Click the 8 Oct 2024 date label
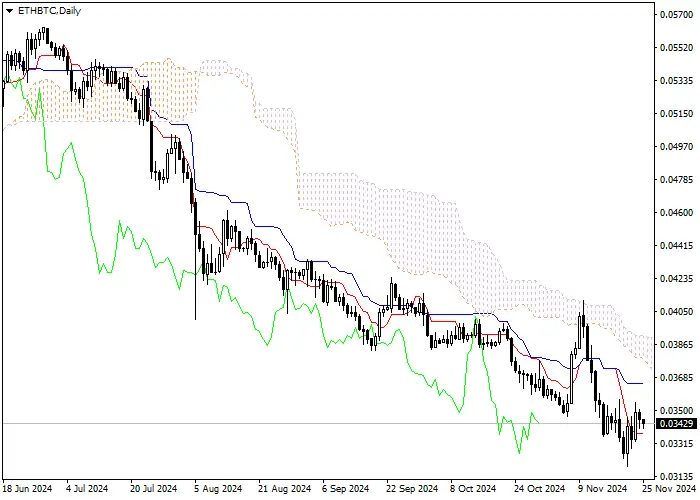The height and width of the screenshot is (500, 700). coord(473,489)
